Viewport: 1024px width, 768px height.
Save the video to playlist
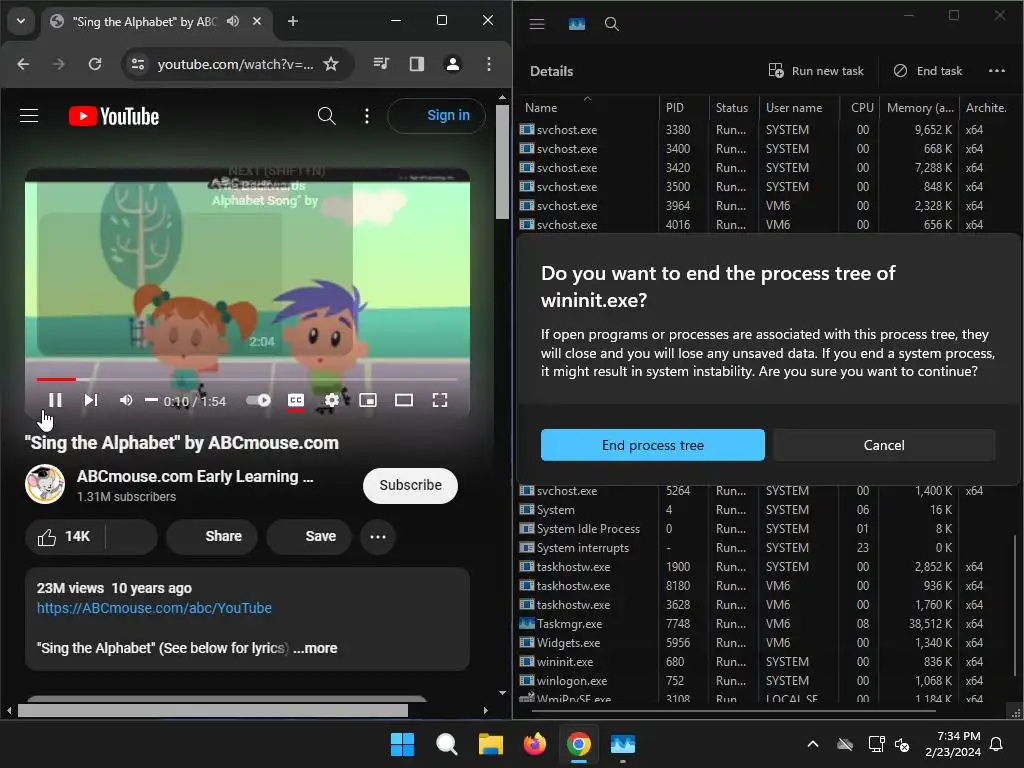pos(309,537)
